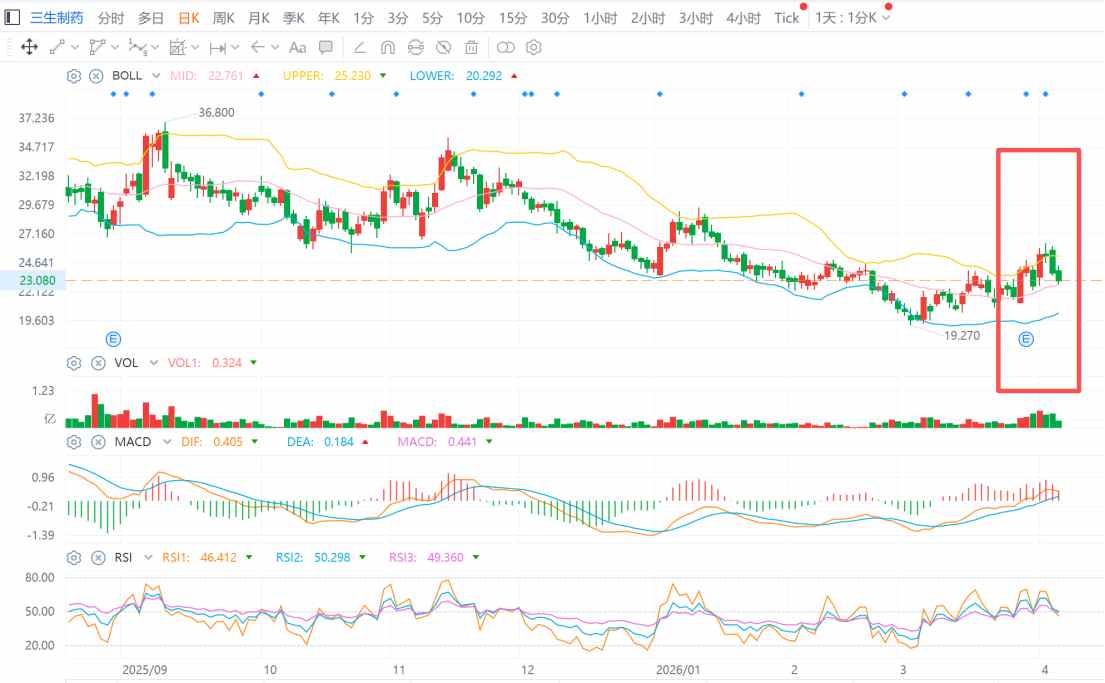Image resolution: width=1105 pixels, height=683 pixels.
Task: Select the 5分 five-minute period
Action: [432, 18]
